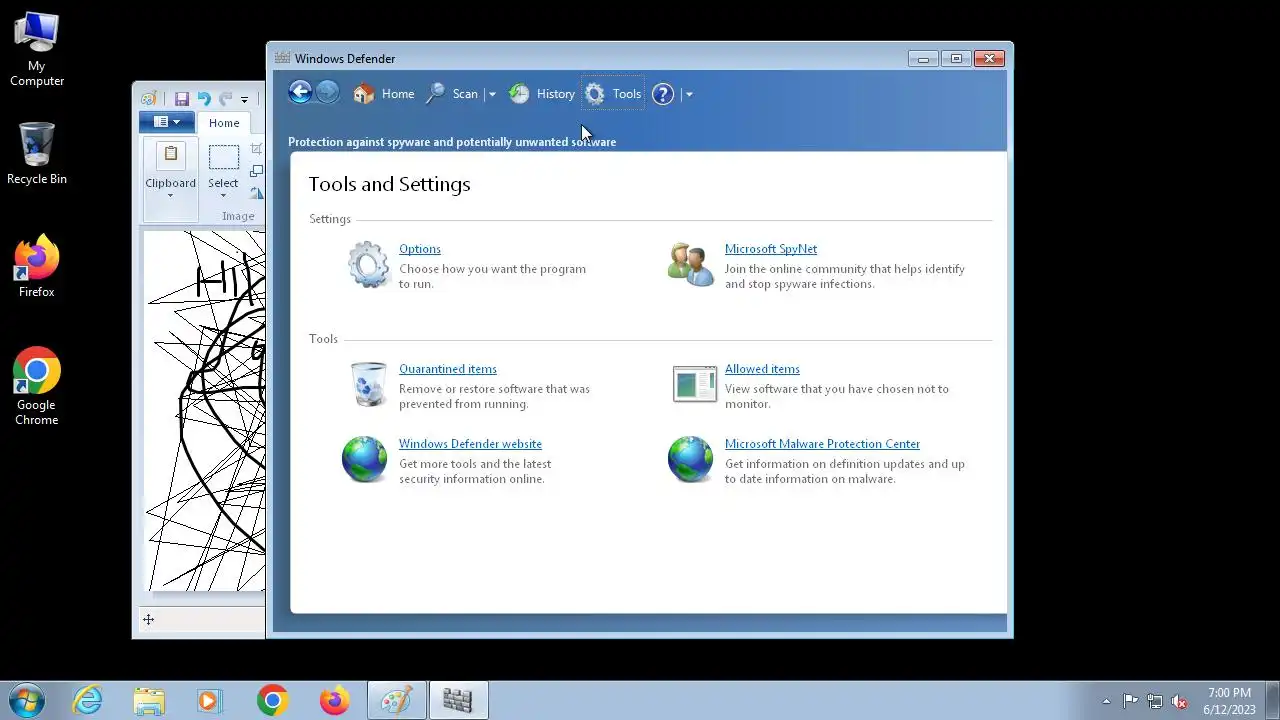Screen dimensions: 1280x720
Task: Click the Malware Protection Center globe icon
Action: tap(690, 460)
